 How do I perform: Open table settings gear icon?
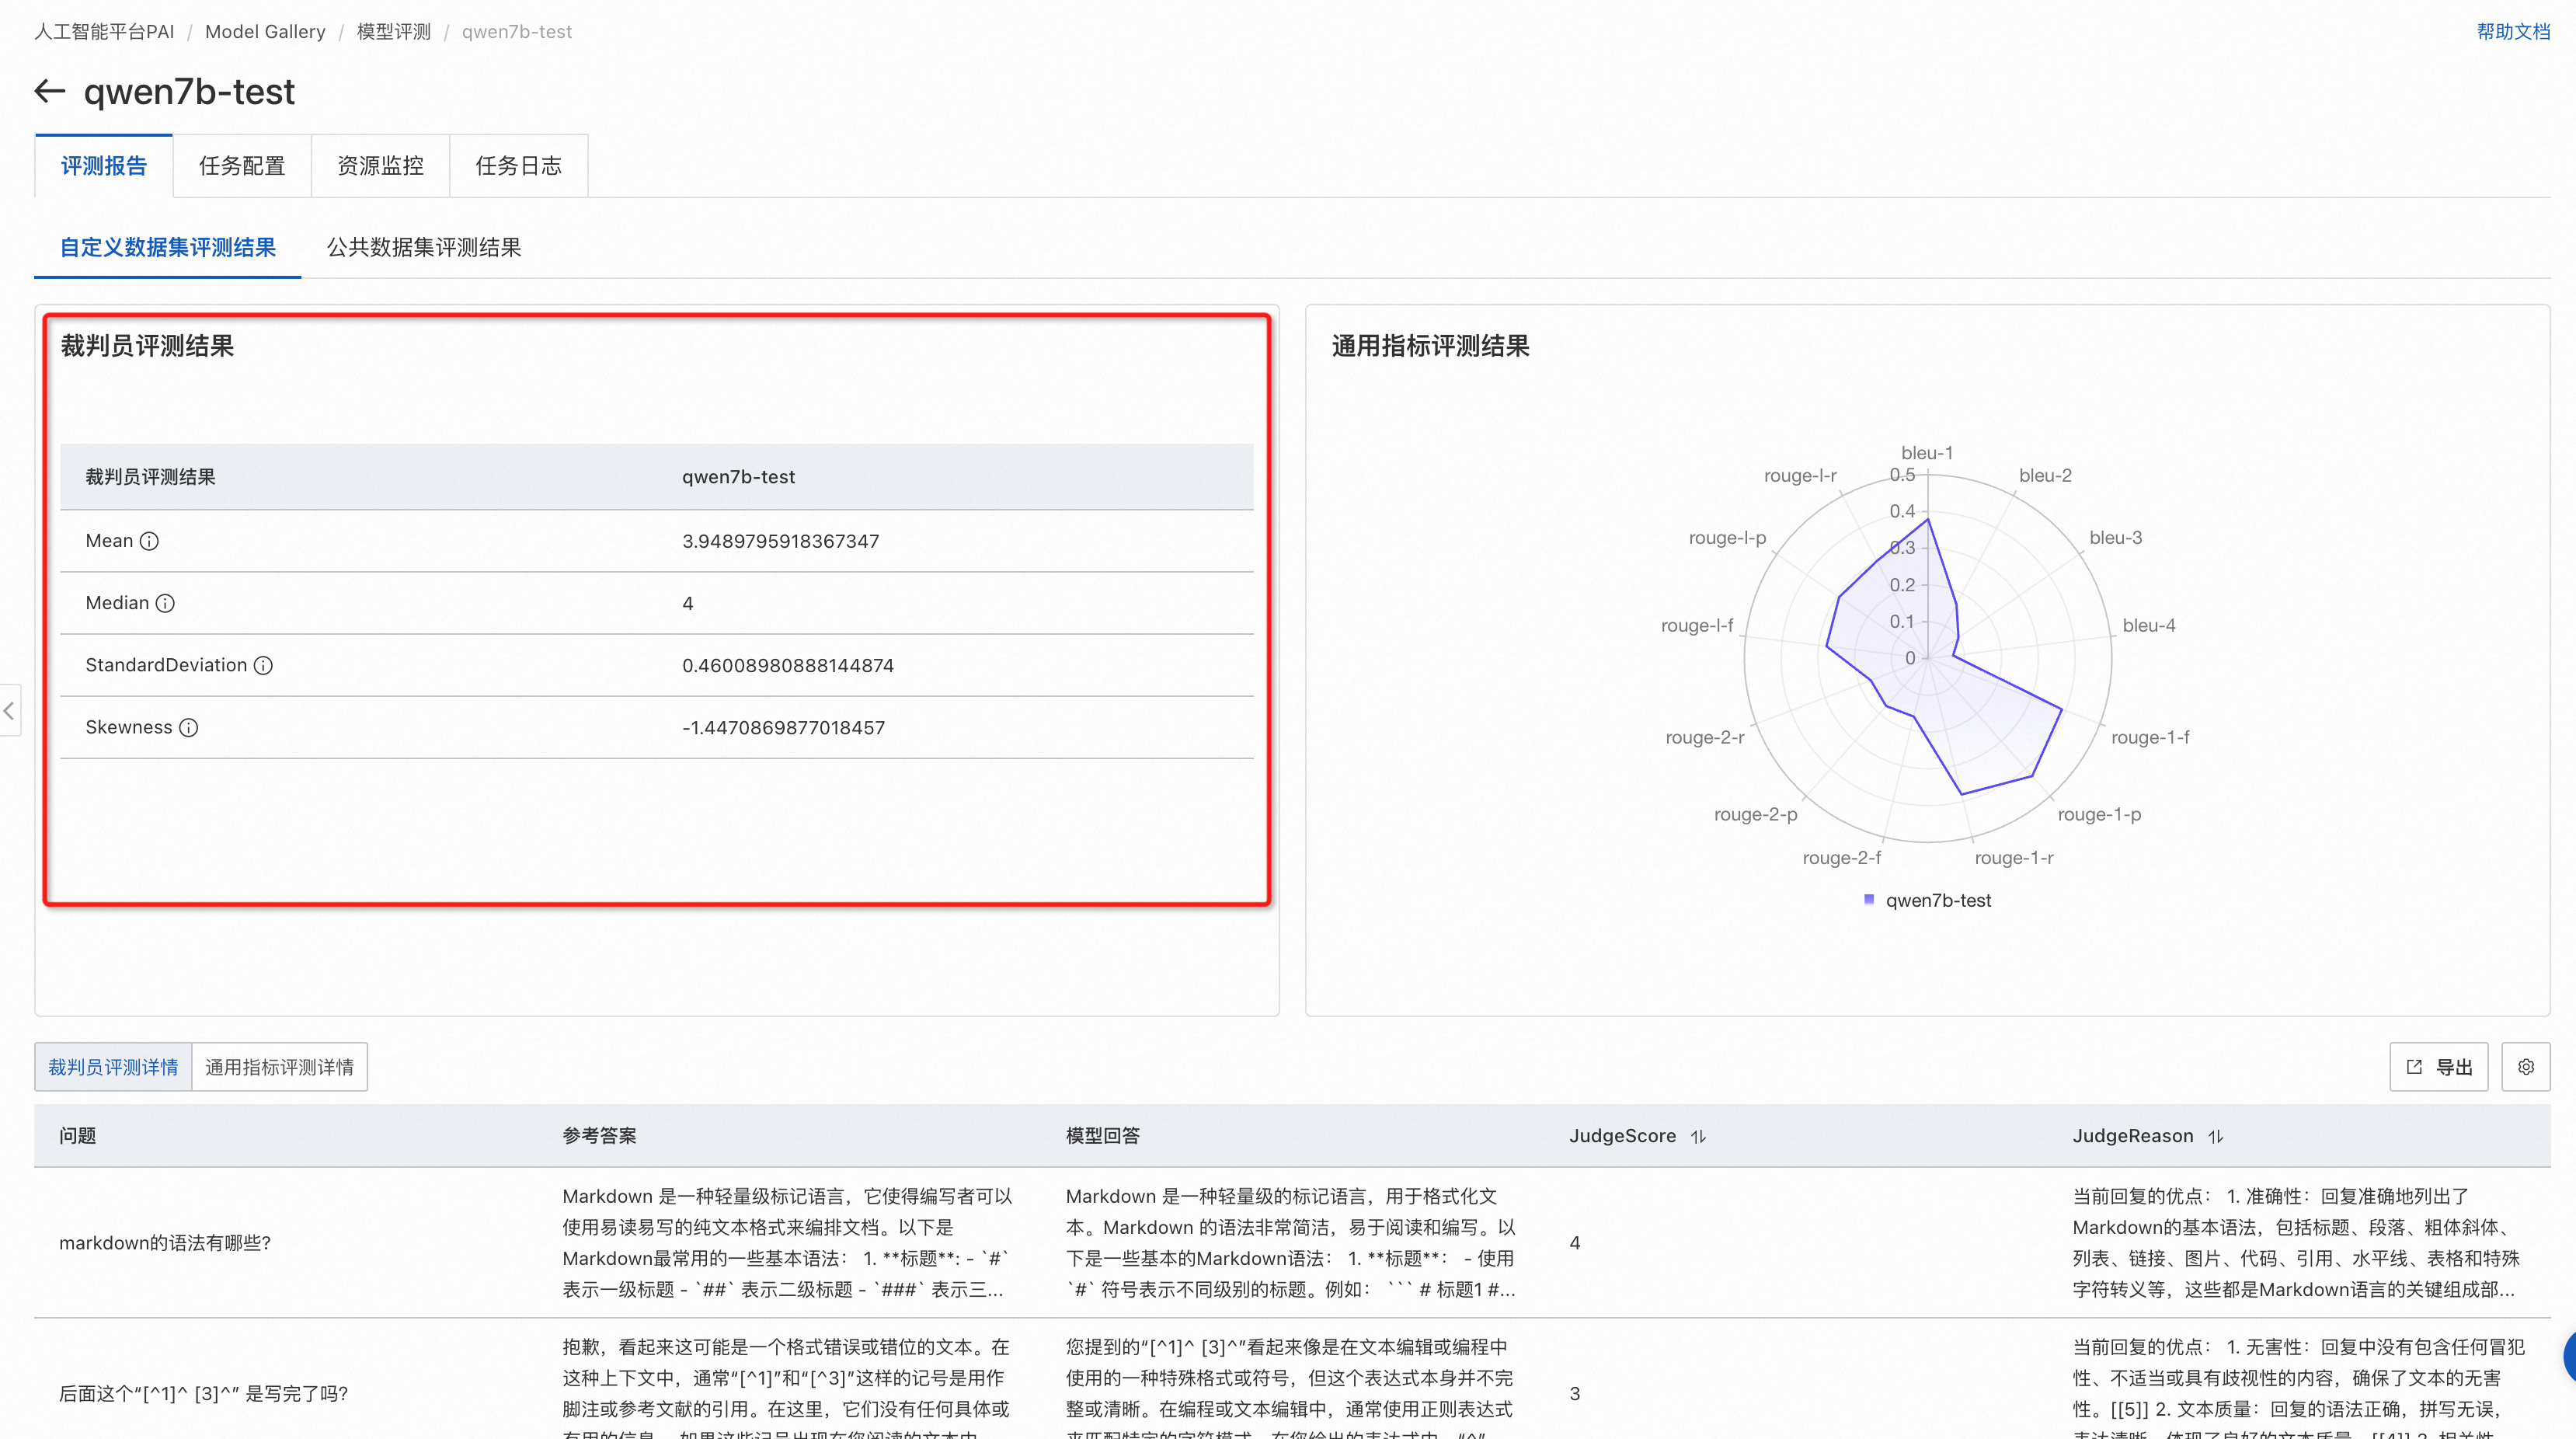(2526, 1067)
